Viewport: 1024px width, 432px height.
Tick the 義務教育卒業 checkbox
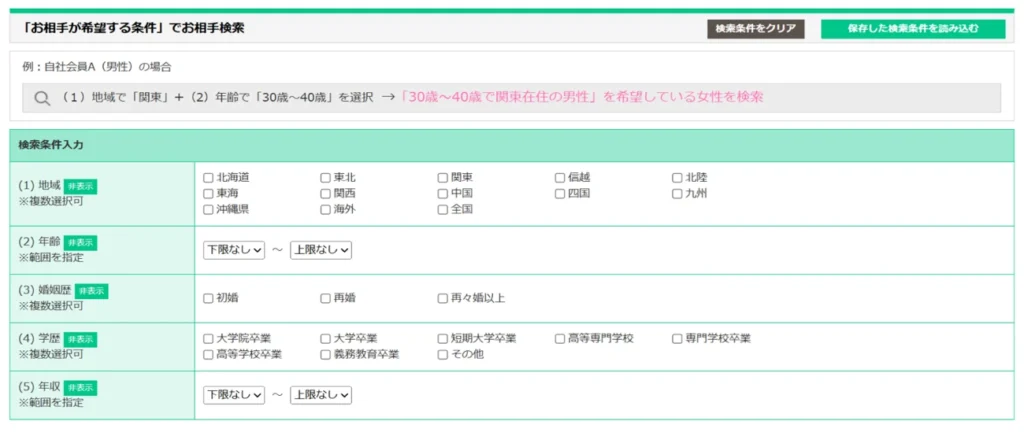(325, 355)
